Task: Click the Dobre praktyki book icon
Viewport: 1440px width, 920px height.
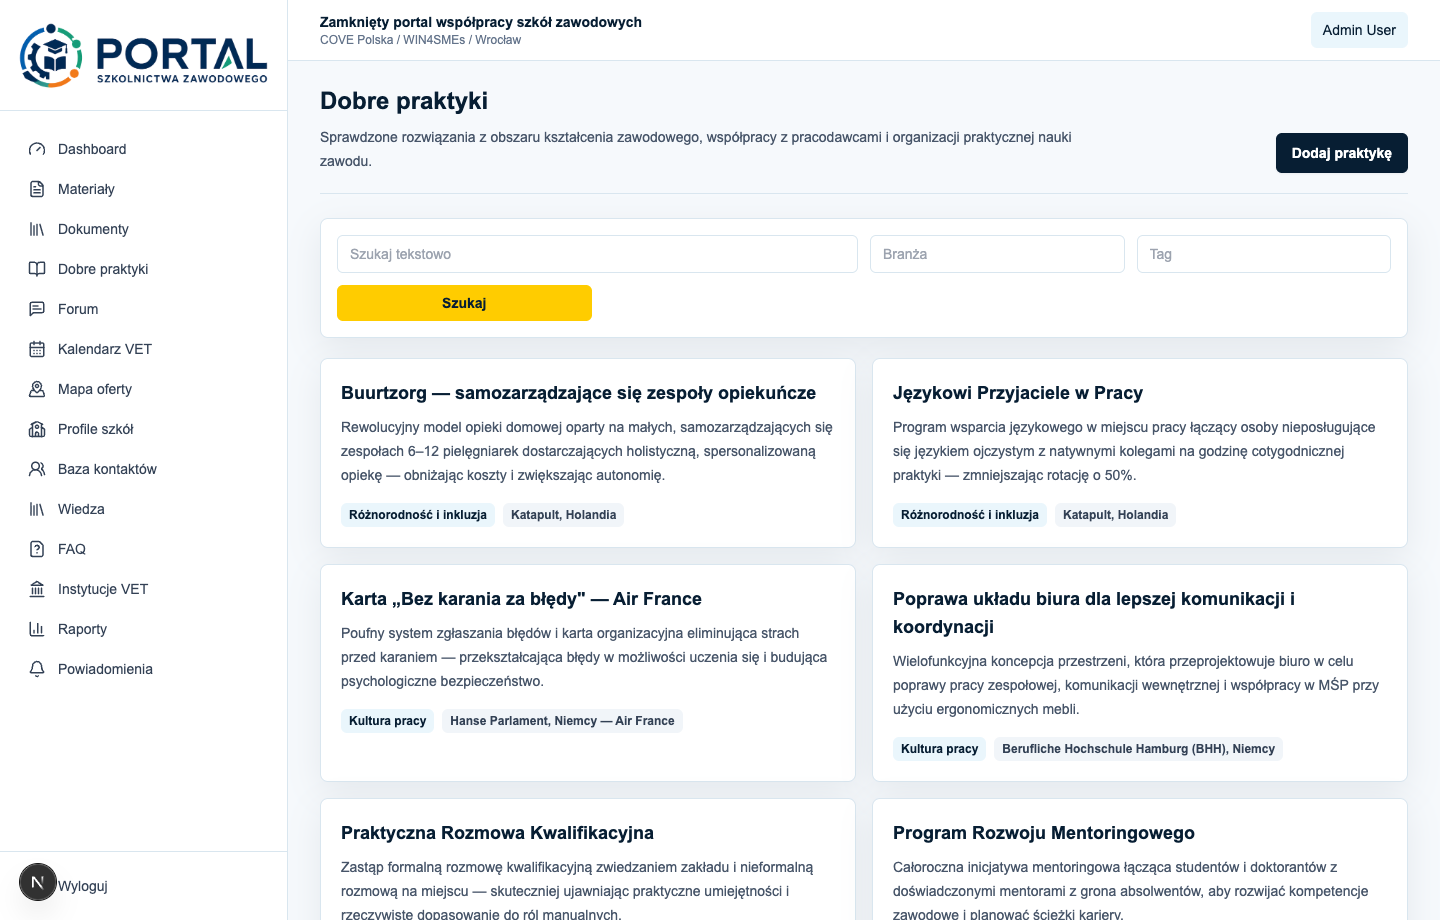Action: tap(37, 269)
